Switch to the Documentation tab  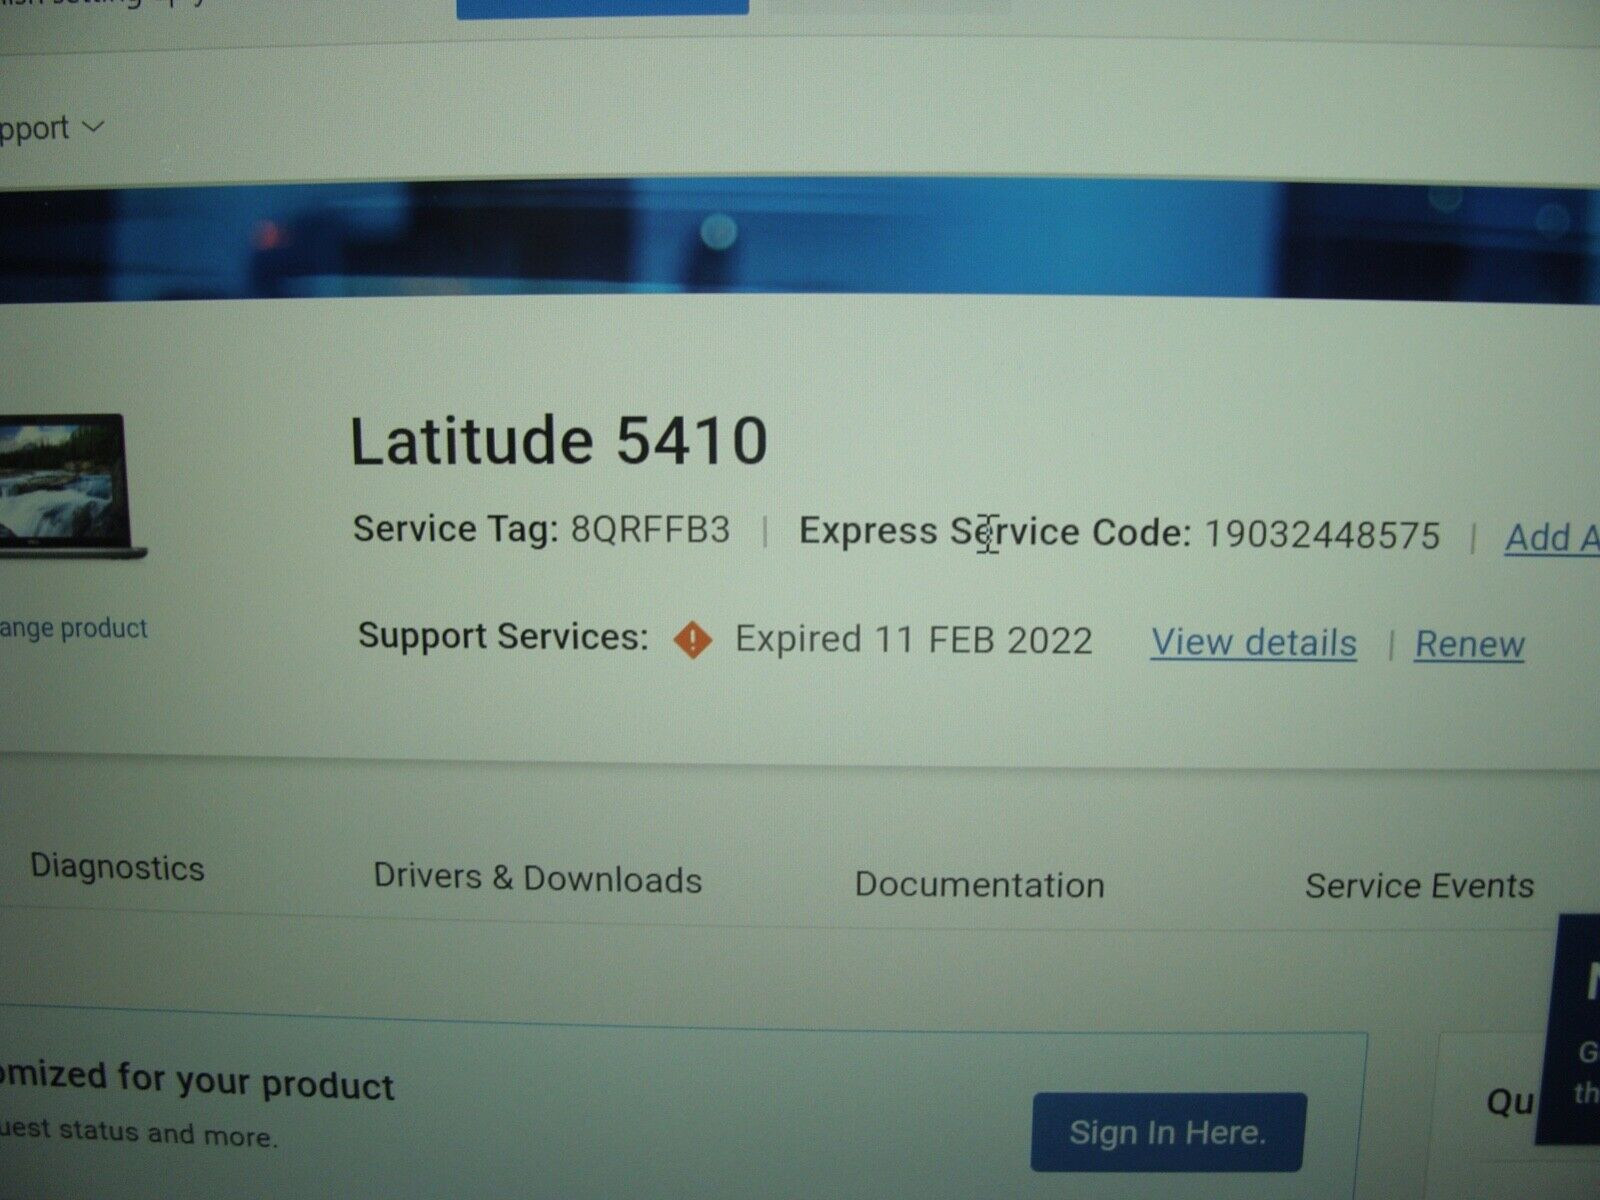tap(979, 884)
